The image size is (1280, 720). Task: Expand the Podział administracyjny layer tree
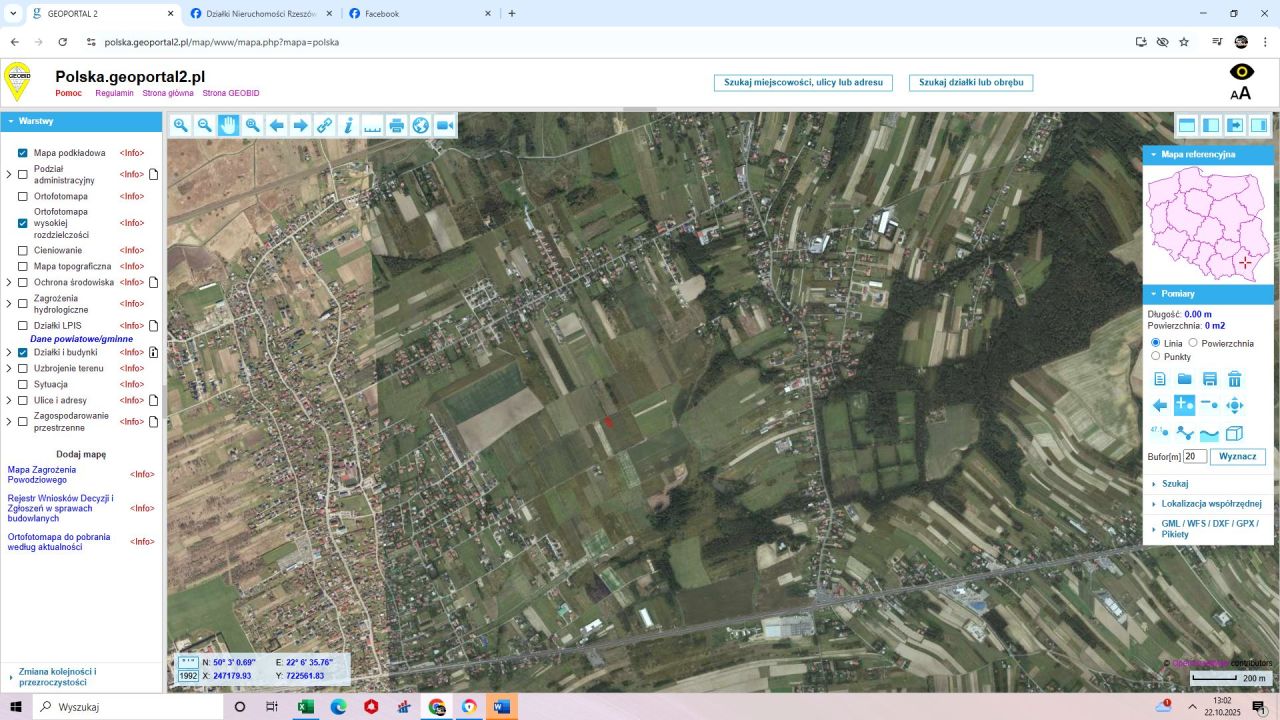[8, 173]
